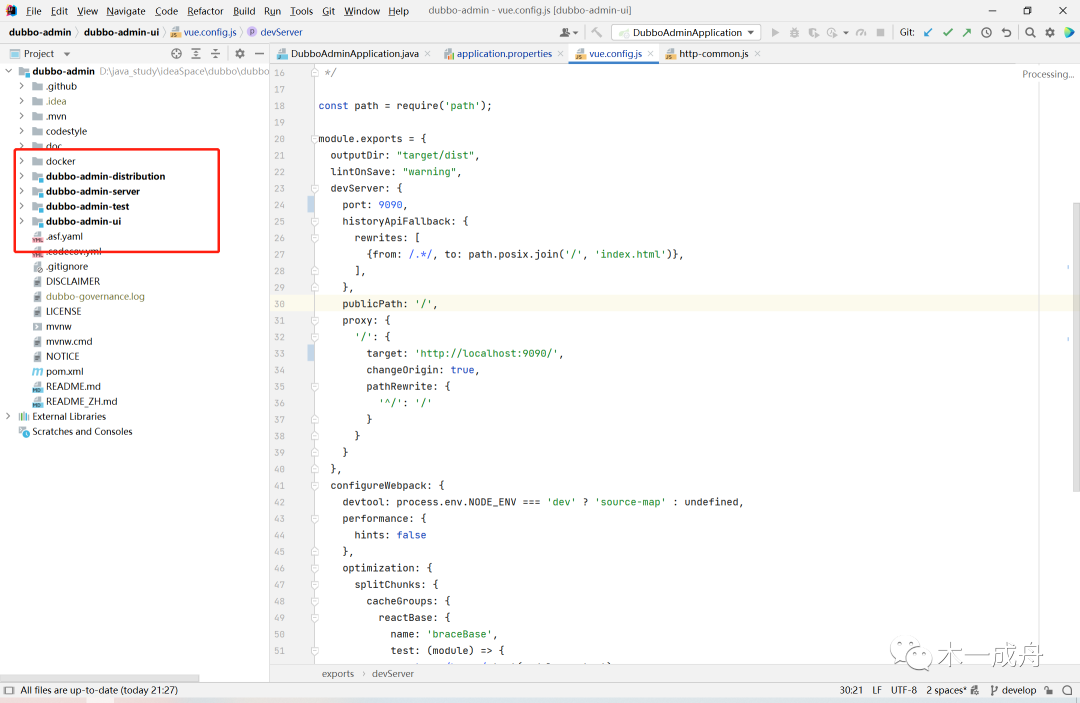Screen dimensions: 1080x703
Task: Run with coverage icon
Action: pyautogui.click(x=813, y=32)
